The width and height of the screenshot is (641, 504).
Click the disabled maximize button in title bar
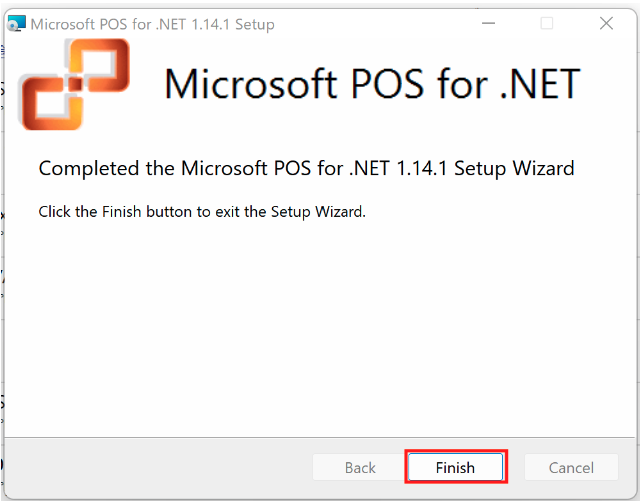(x=547, y=23)
